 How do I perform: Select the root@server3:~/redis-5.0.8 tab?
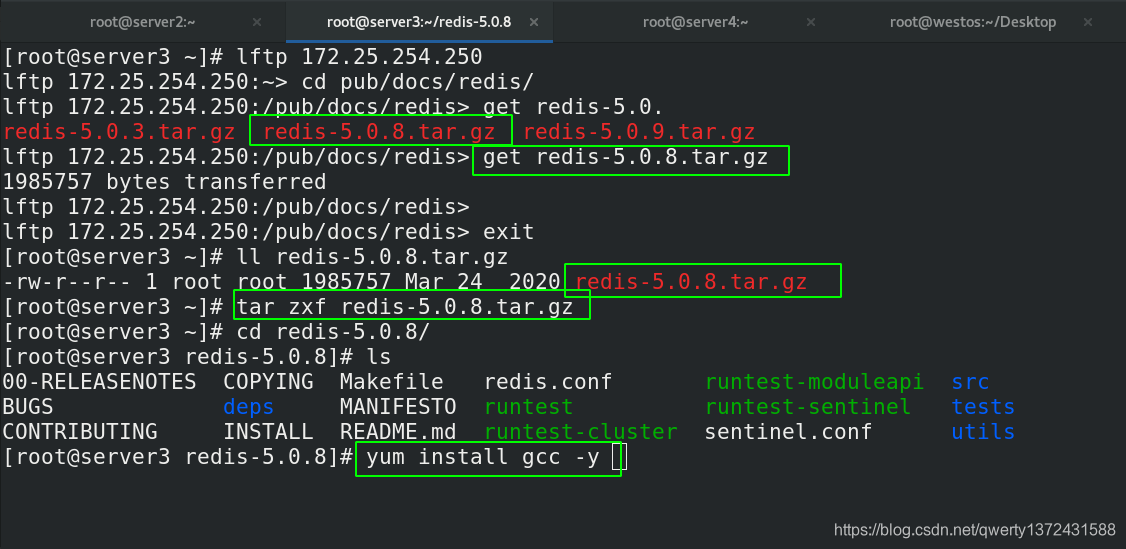coord(419,22)
